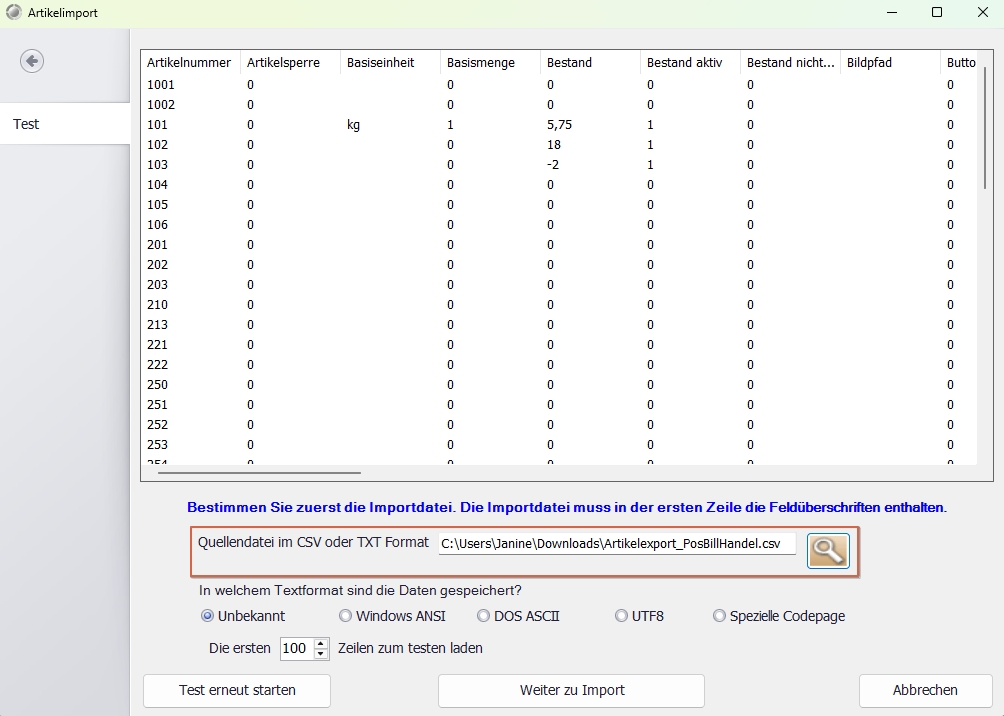
Task: Choose DOS ASCII text format
Action: coord(483,616)
